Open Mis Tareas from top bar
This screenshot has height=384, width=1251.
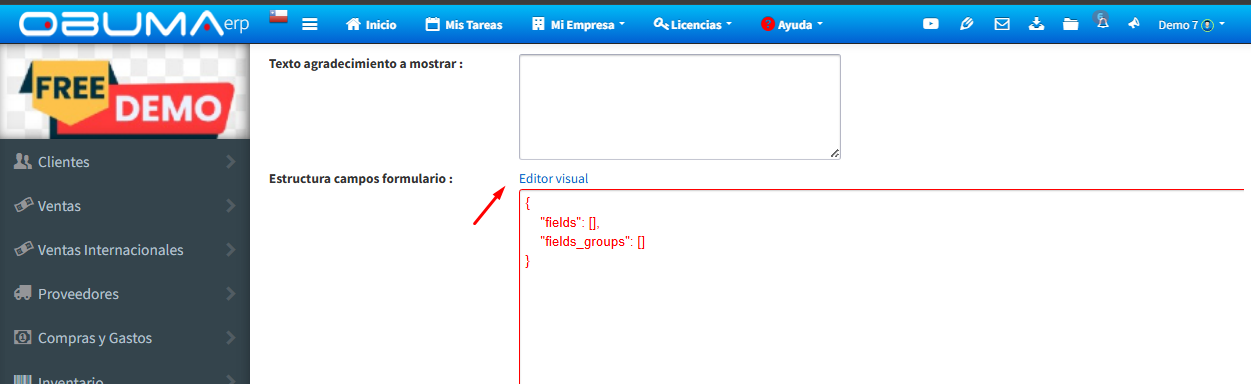(464, 25)
